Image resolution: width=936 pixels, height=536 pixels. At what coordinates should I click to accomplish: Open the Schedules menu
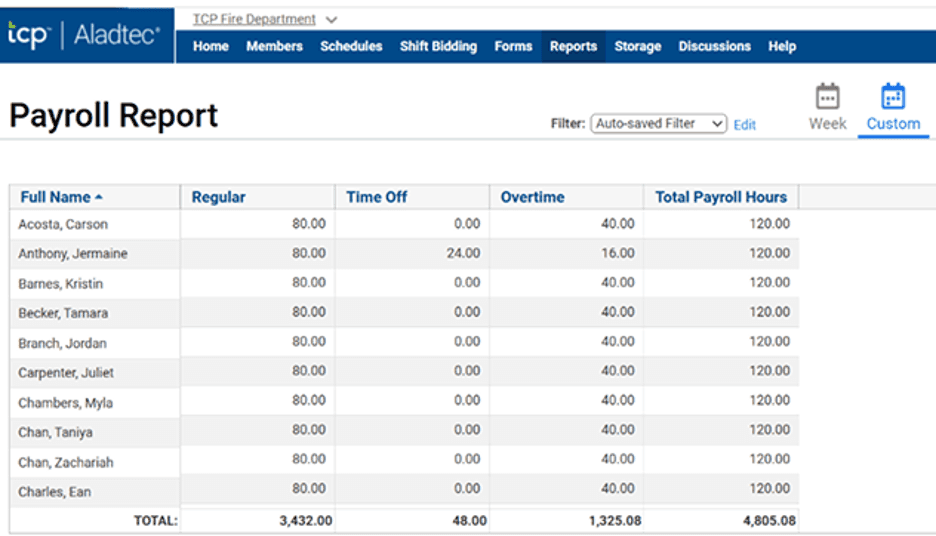(x=351, y=46)
